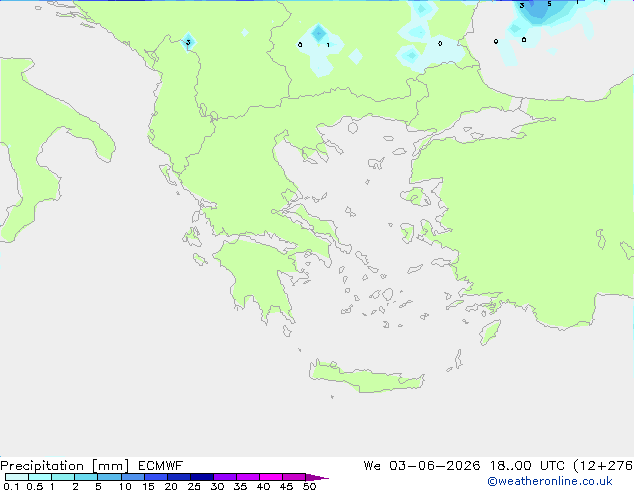Click the 0.1–0.5 mm legend swatch

point(17,477)
